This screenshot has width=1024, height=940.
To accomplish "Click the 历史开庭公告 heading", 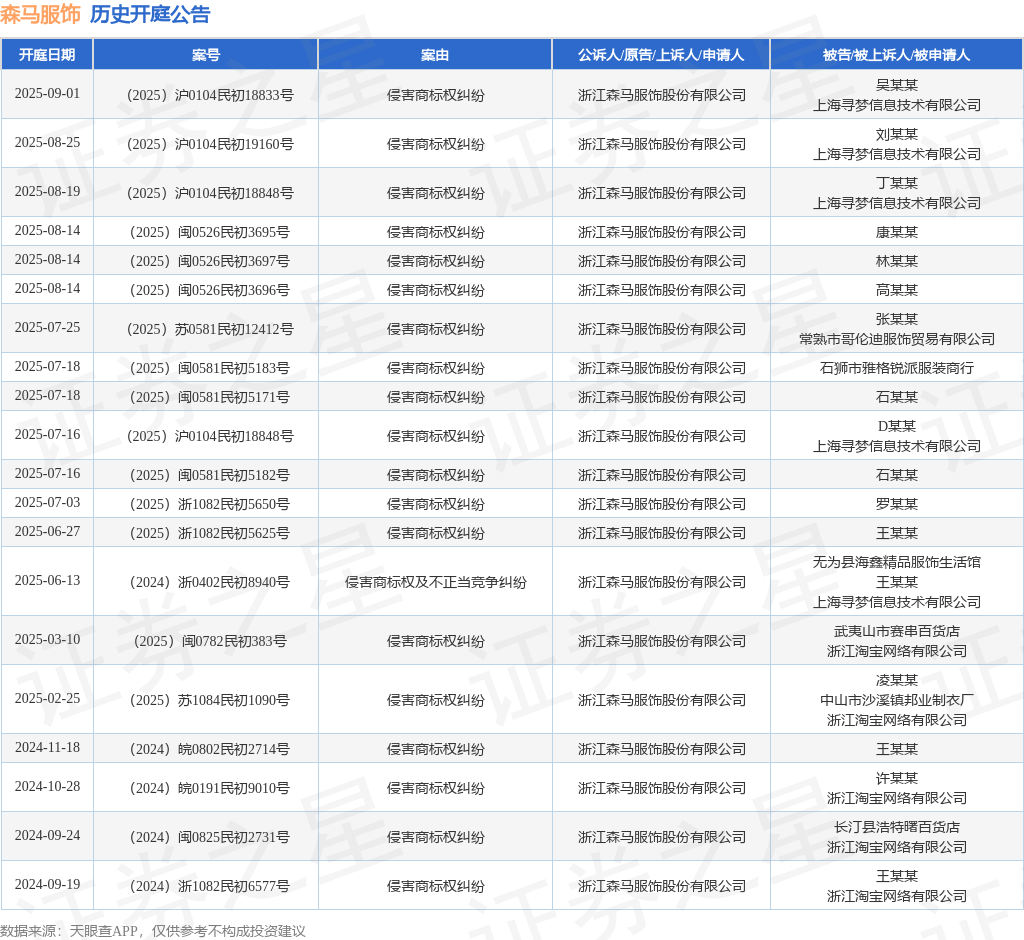I will coord(150,14).
